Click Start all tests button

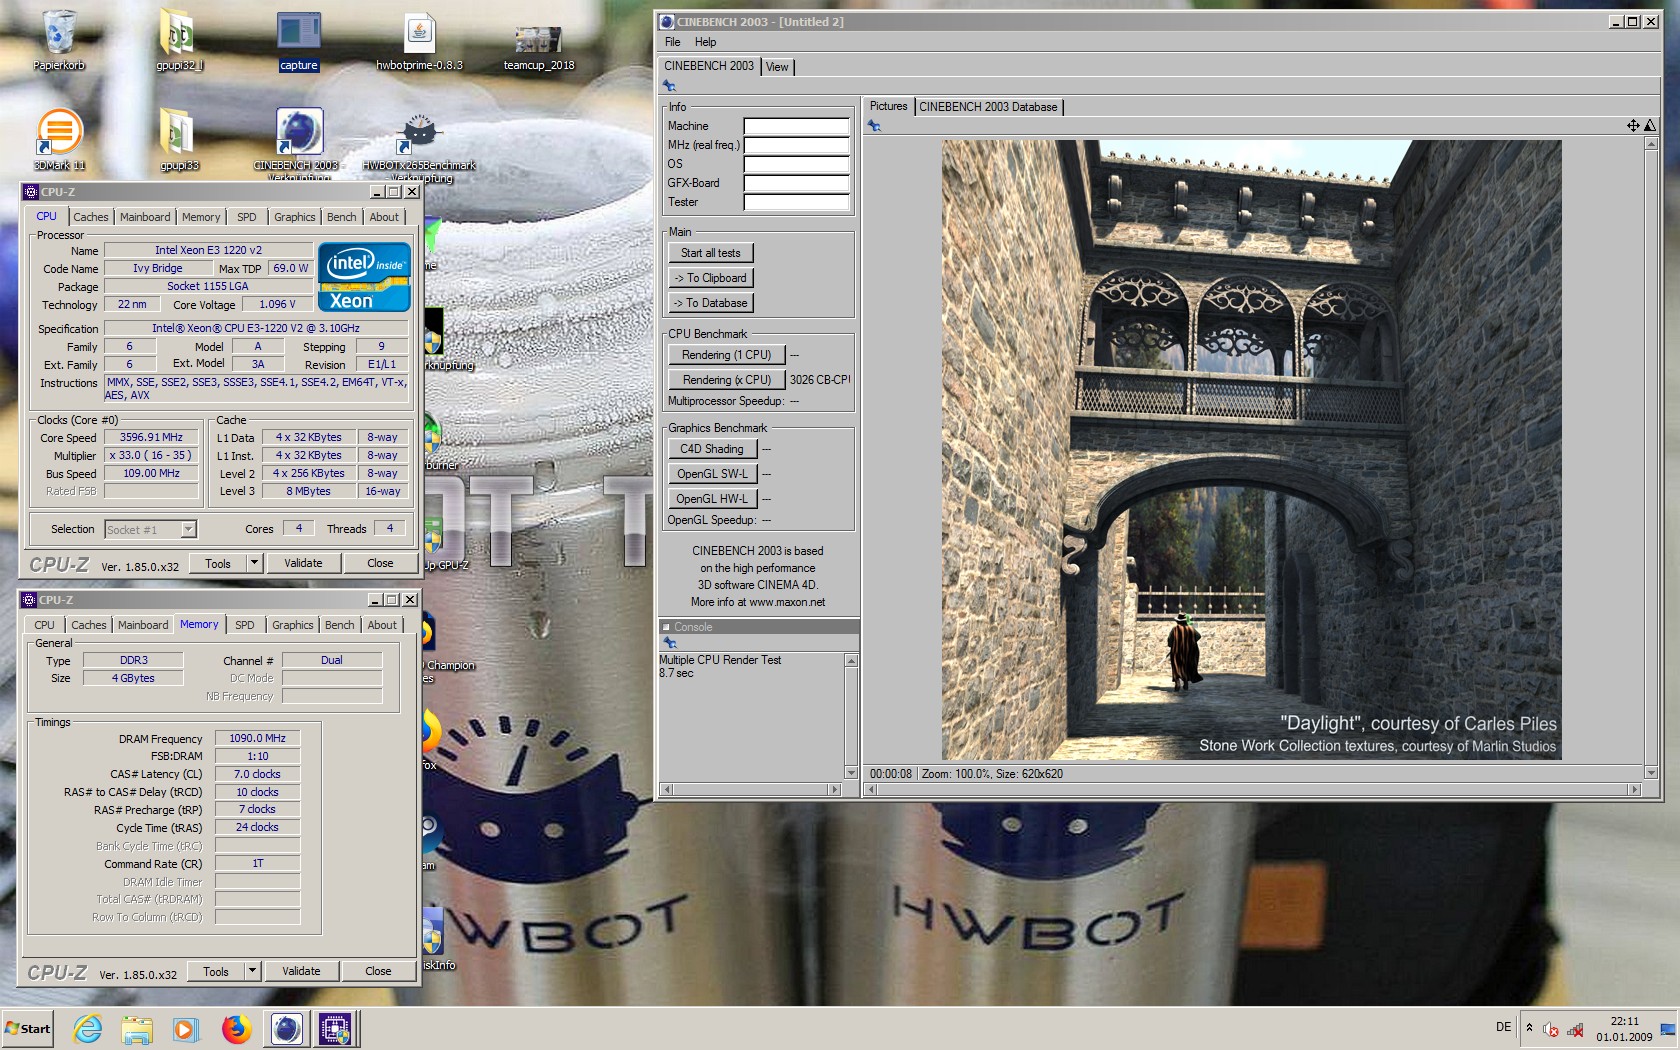coord(711,253)
